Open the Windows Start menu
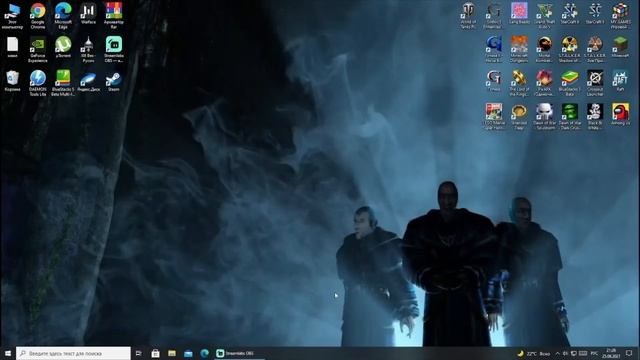The width and height of the screenshot is (640, 360). point(8,353)
